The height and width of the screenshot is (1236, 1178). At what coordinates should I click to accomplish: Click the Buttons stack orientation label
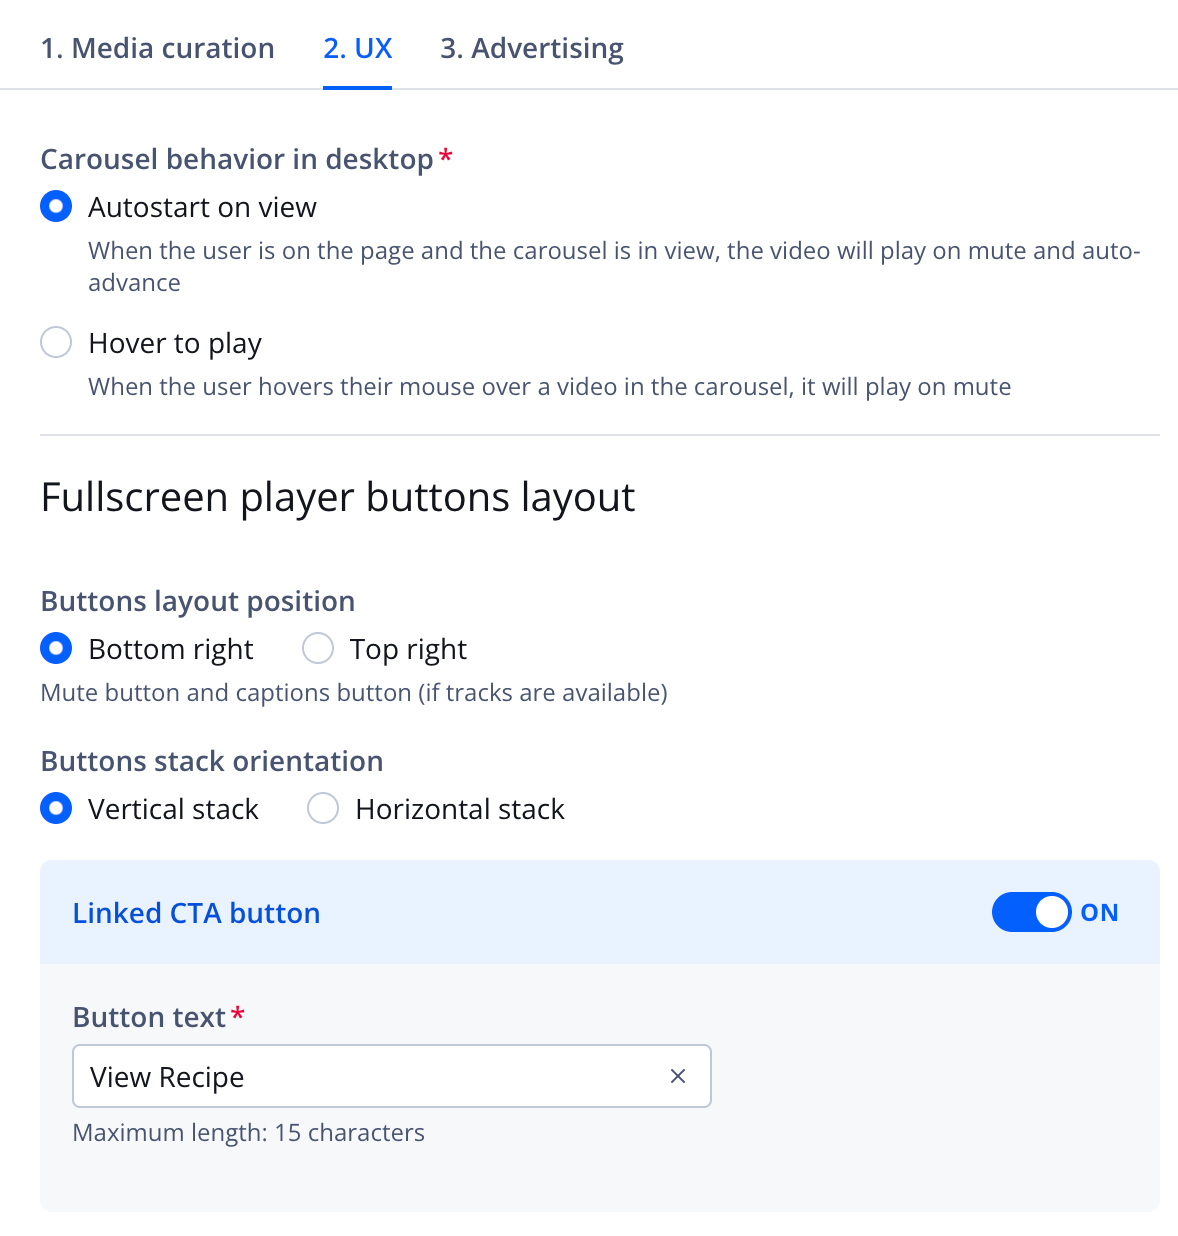coord(211,761)
